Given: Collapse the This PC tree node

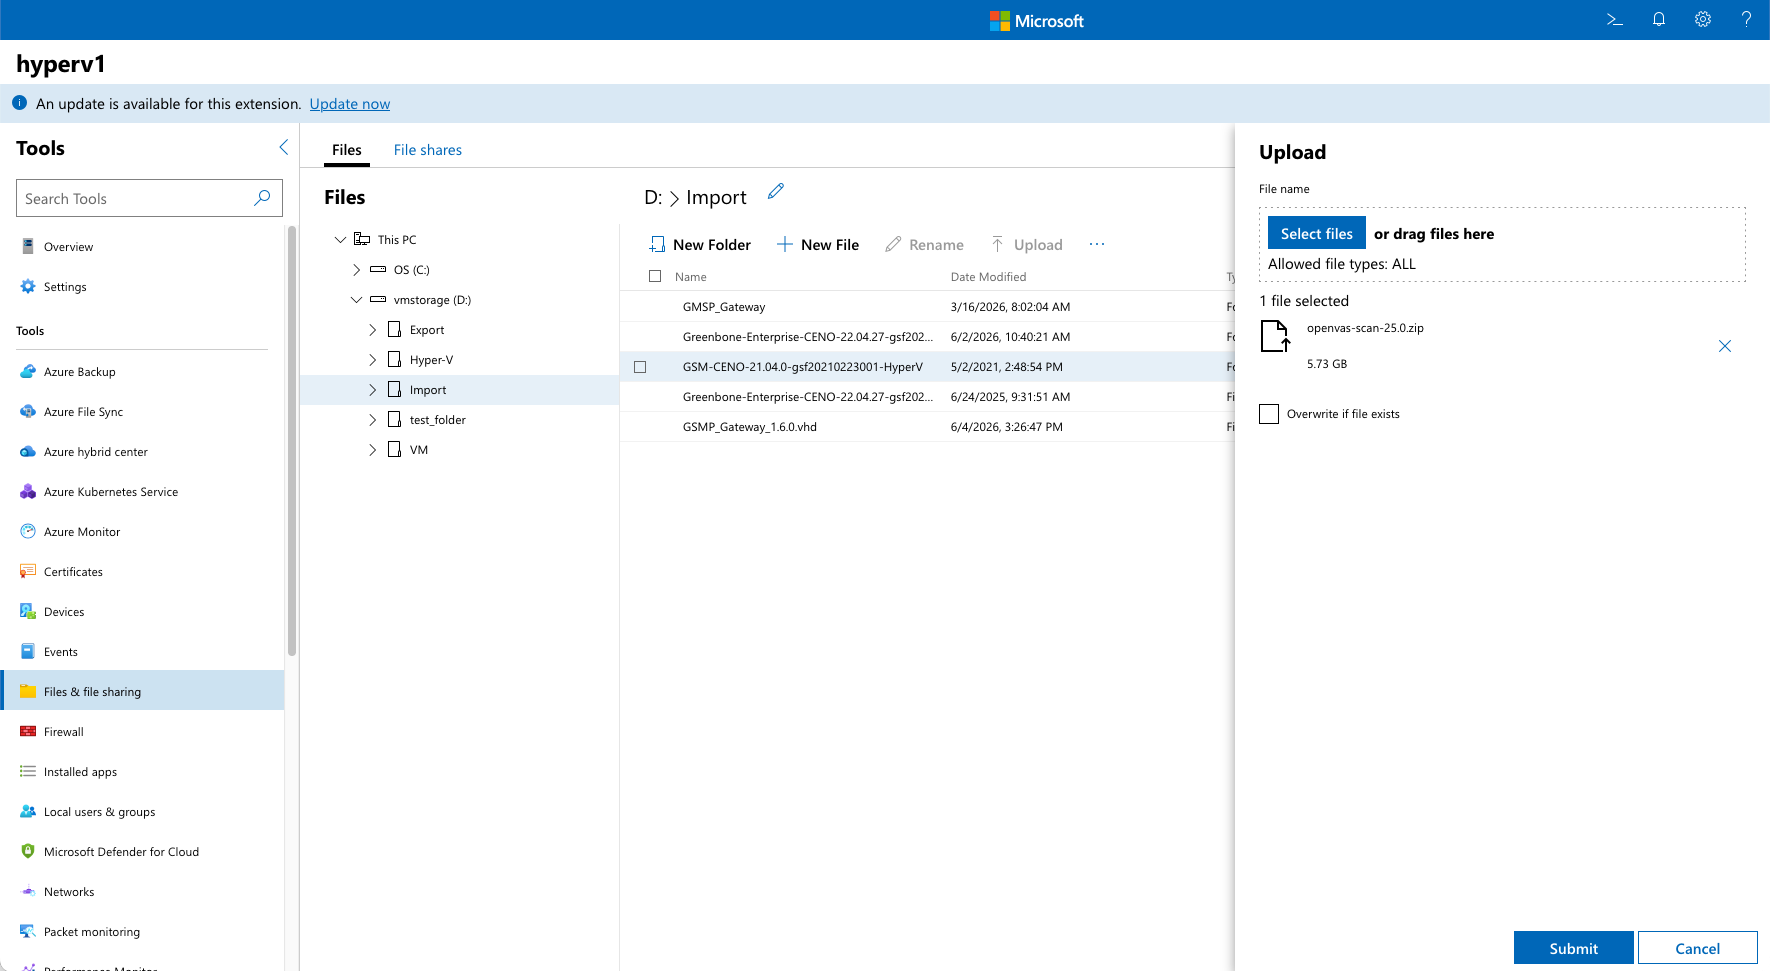Looking at the screenshot, I should point(340,239).
